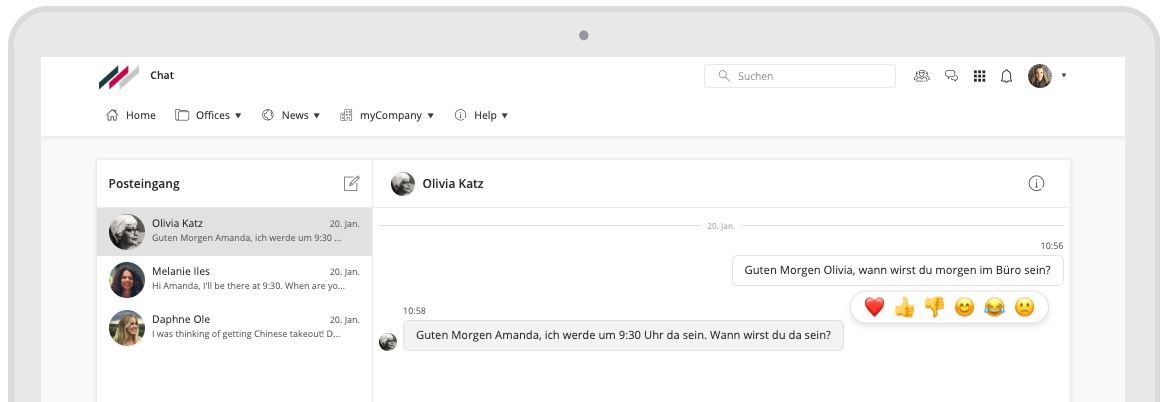Click the 20. Jan. date separator label
Screen dimensions: 1166x402
721,226
